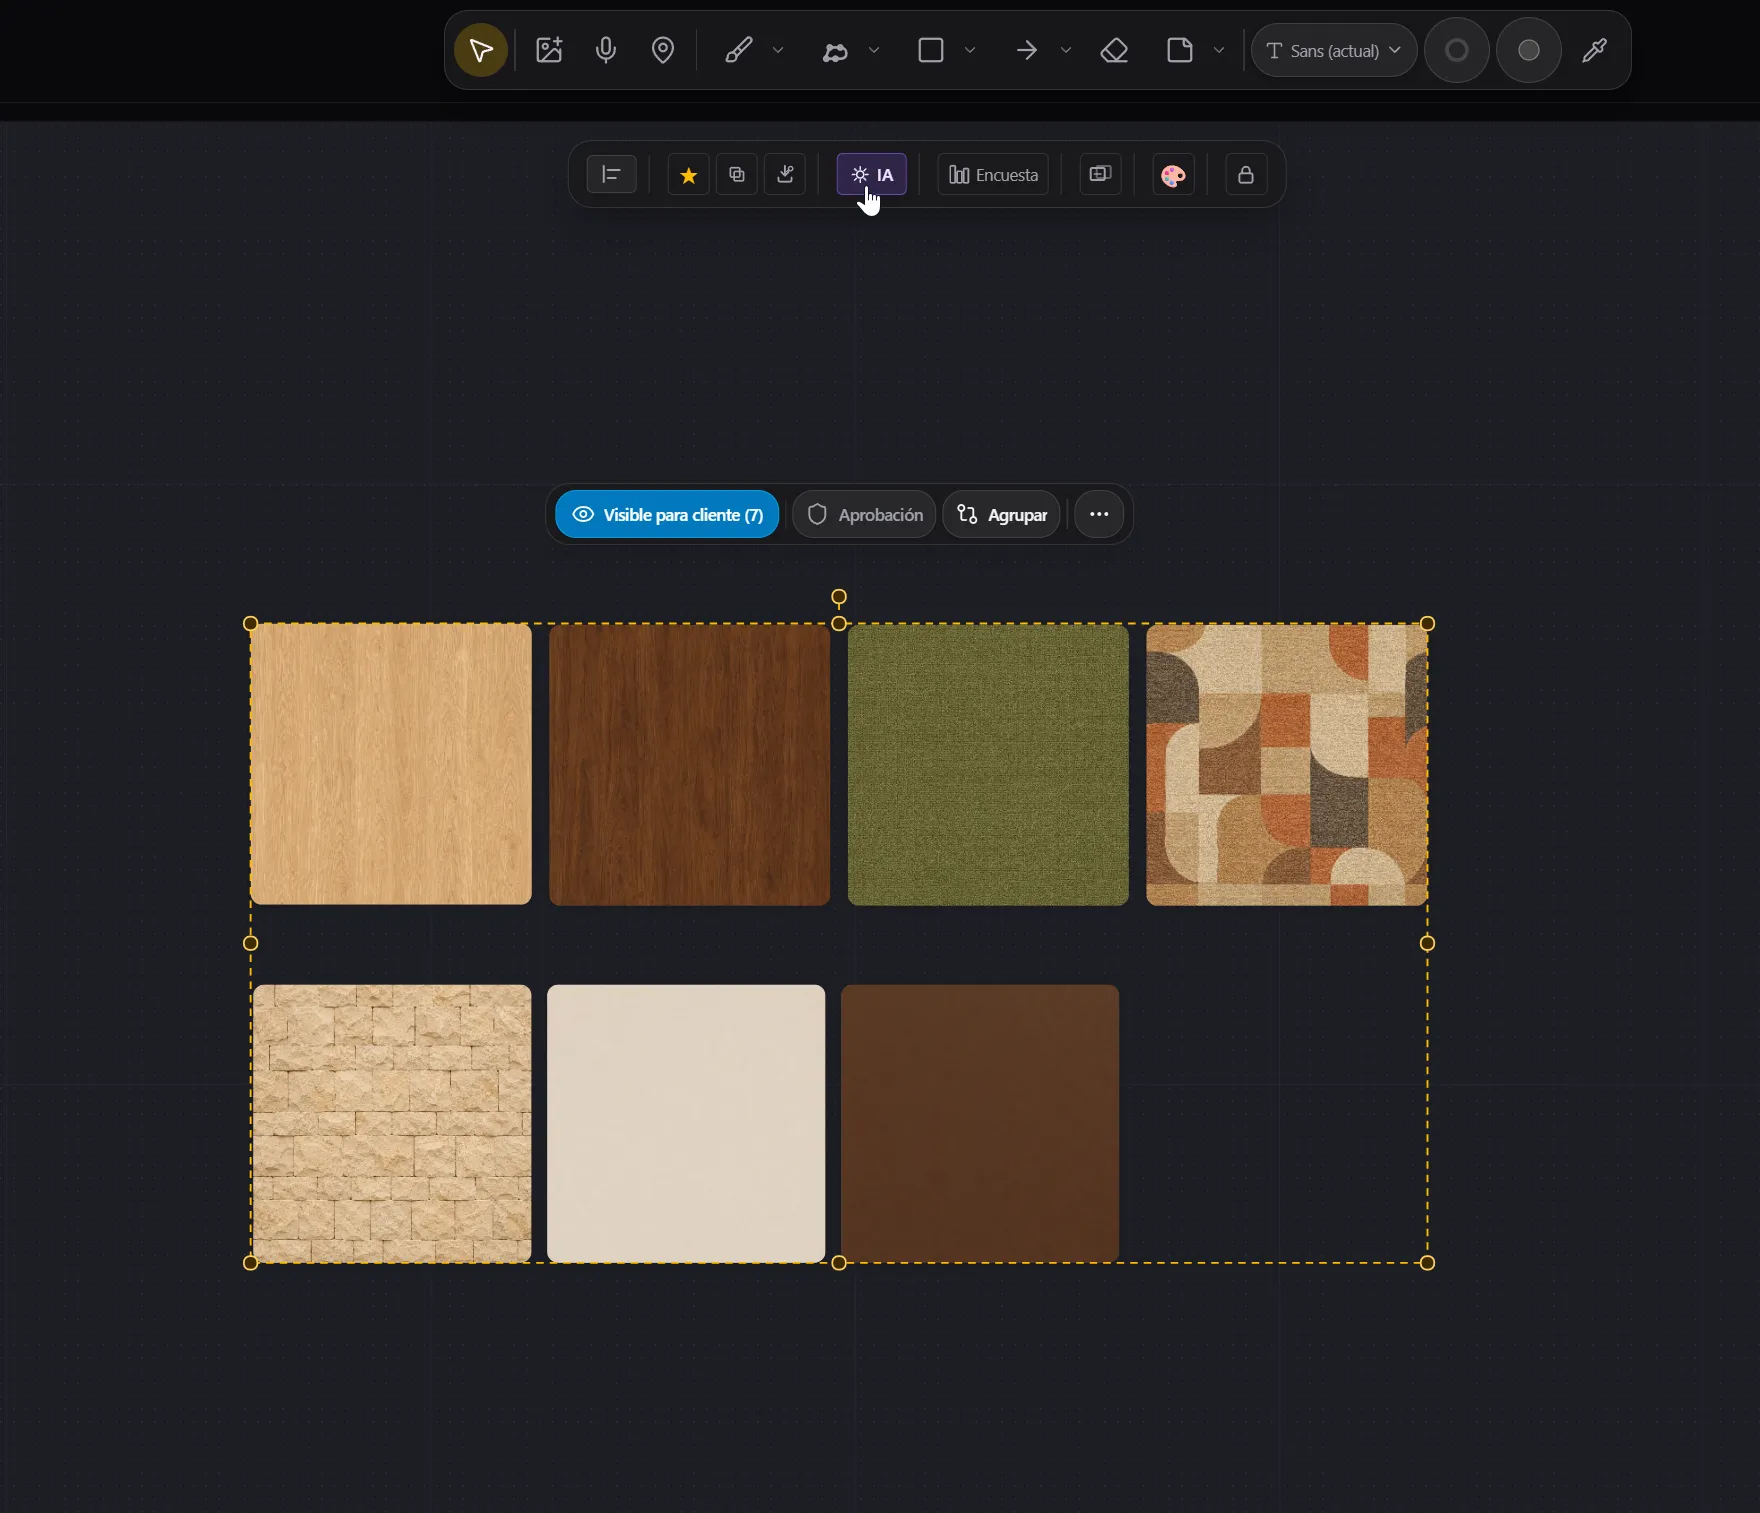Activate the eyedropper color picker
Screen dimensions: 1760x1513
coord(1595,50)
